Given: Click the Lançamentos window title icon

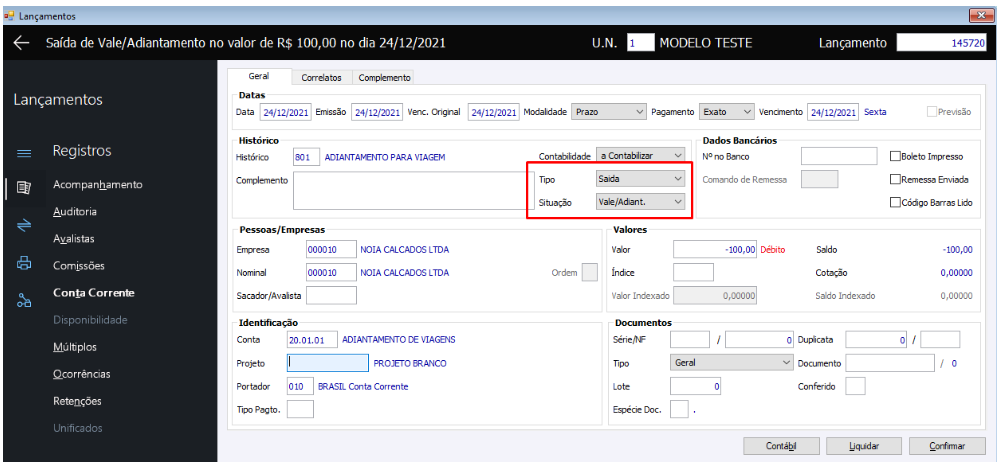Looking at the screenshot, I should tap(9, 16).
